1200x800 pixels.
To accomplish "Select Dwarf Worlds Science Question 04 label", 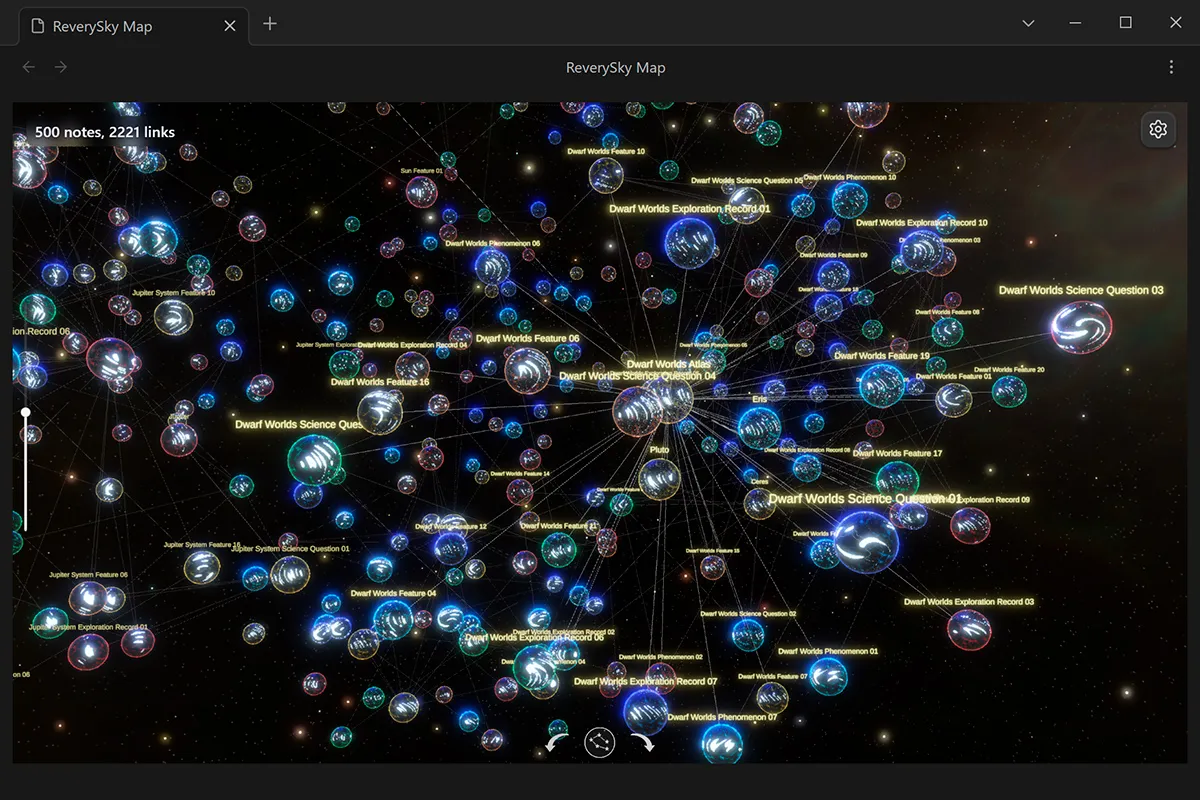I will [638, 376].
